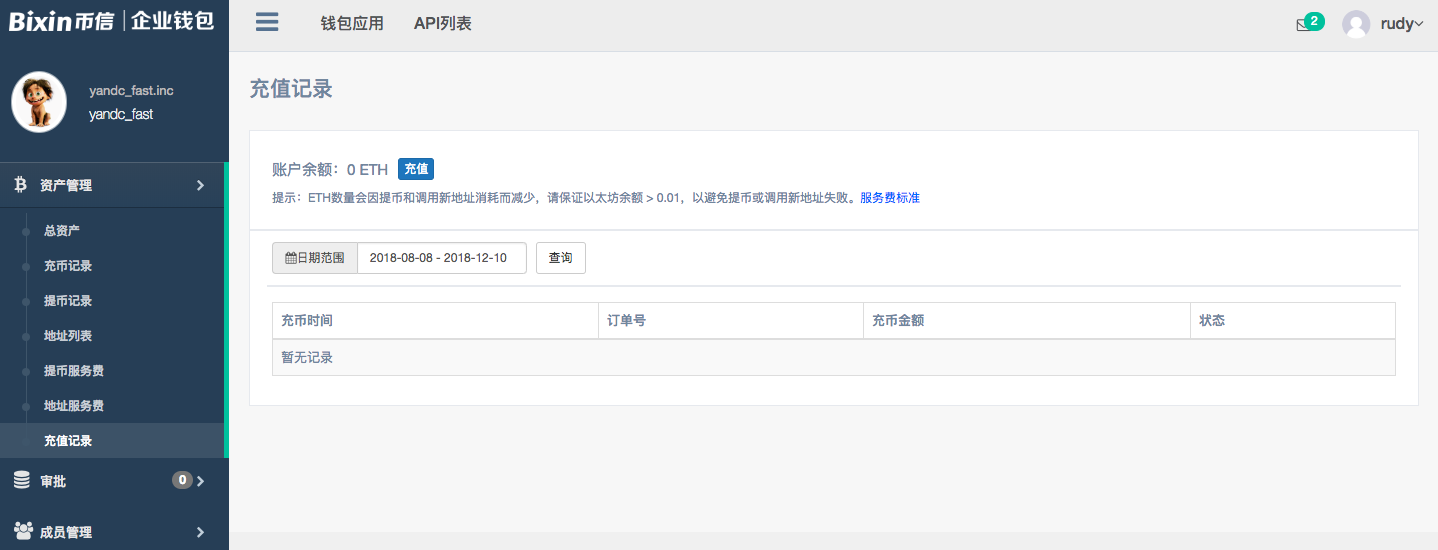This screenshot has height=550, width=1438.
Task: Open the 服务费标准 link
Action: coord(890,198)
